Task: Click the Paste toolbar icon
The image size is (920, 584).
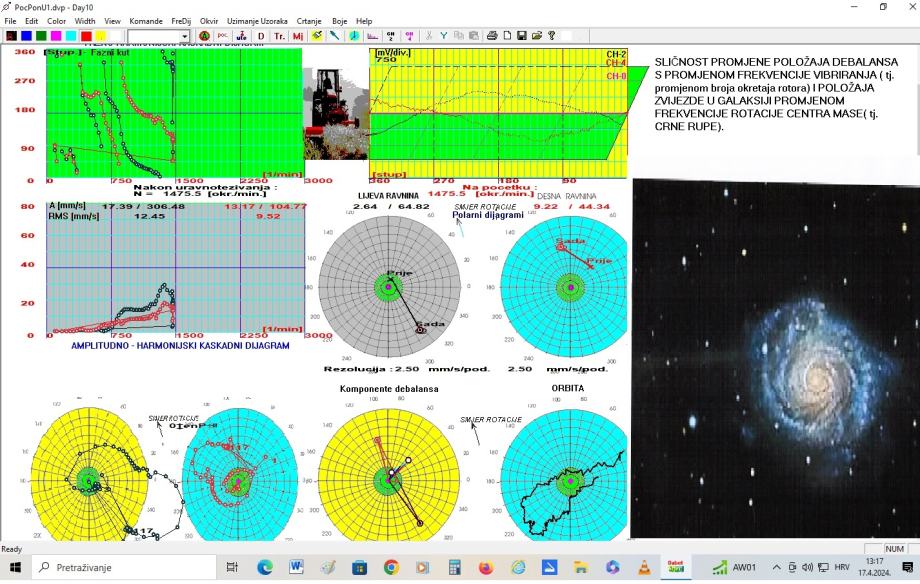Action: 473,36
